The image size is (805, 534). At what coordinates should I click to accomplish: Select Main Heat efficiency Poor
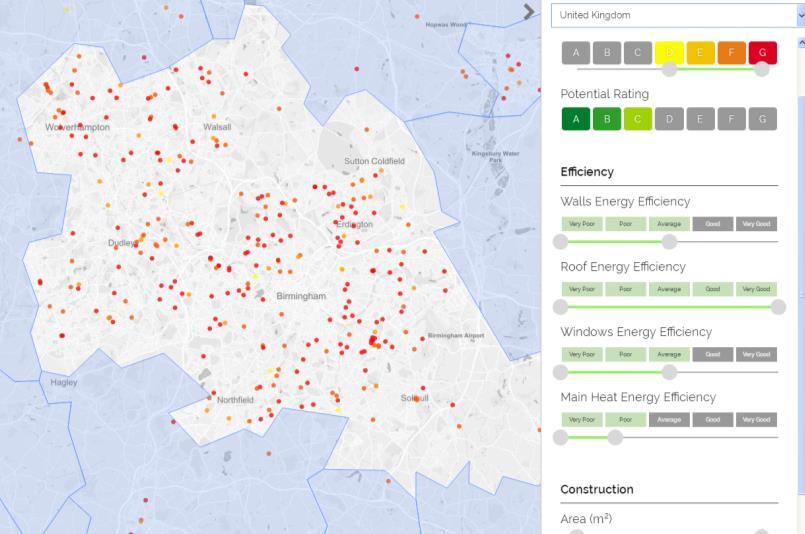point(625,419)
